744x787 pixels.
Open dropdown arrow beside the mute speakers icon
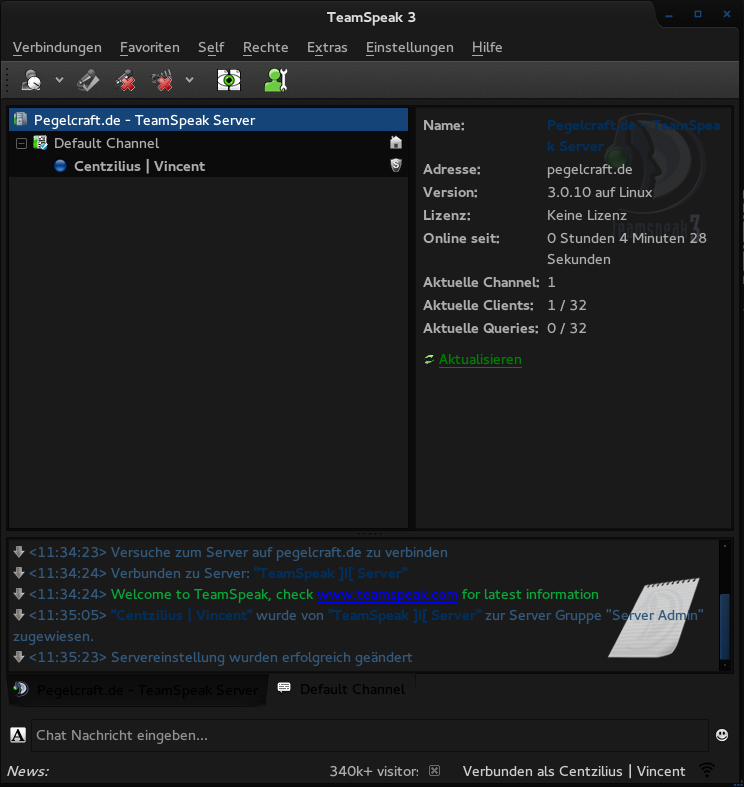click(189, 80)
